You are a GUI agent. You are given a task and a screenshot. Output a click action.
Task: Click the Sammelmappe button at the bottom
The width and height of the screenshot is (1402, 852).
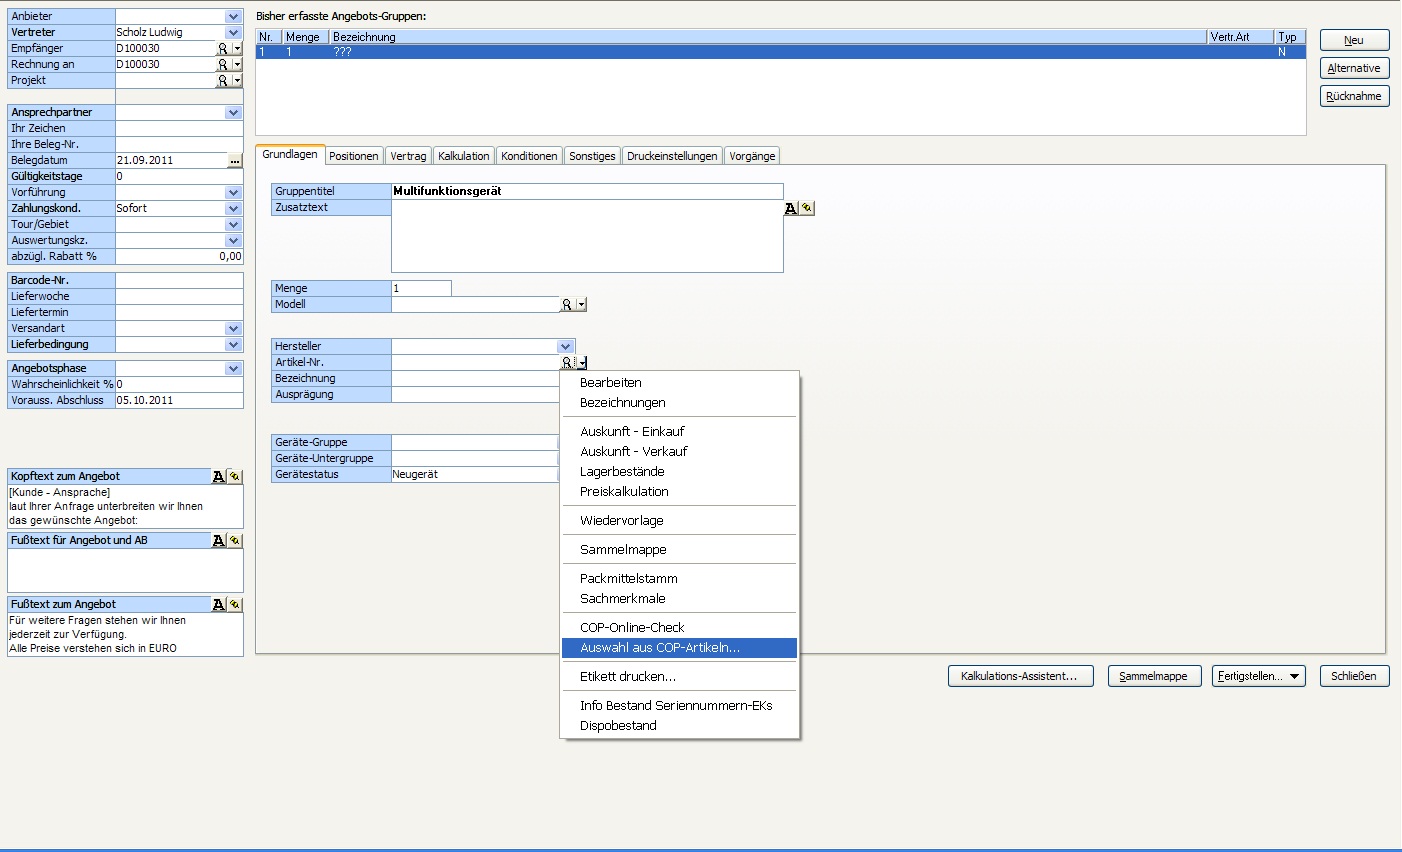point(1154,676)
